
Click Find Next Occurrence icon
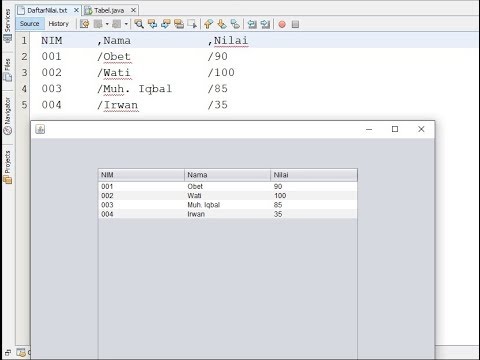point(166,24)
